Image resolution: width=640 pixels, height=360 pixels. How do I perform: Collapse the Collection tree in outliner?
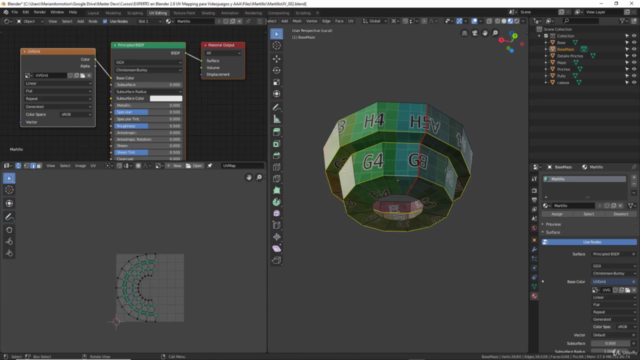[540, 36]
